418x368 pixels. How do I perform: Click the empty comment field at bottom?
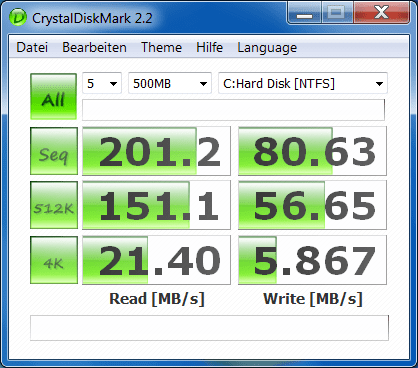pyautogui.click(x=209, y=328)
